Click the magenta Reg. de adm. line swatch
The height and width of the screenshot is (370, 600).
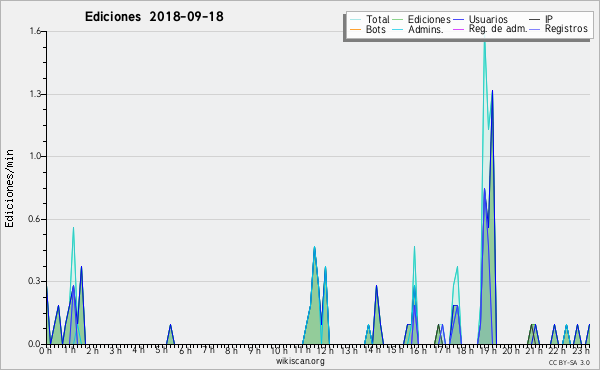click(x=459, y=29)
